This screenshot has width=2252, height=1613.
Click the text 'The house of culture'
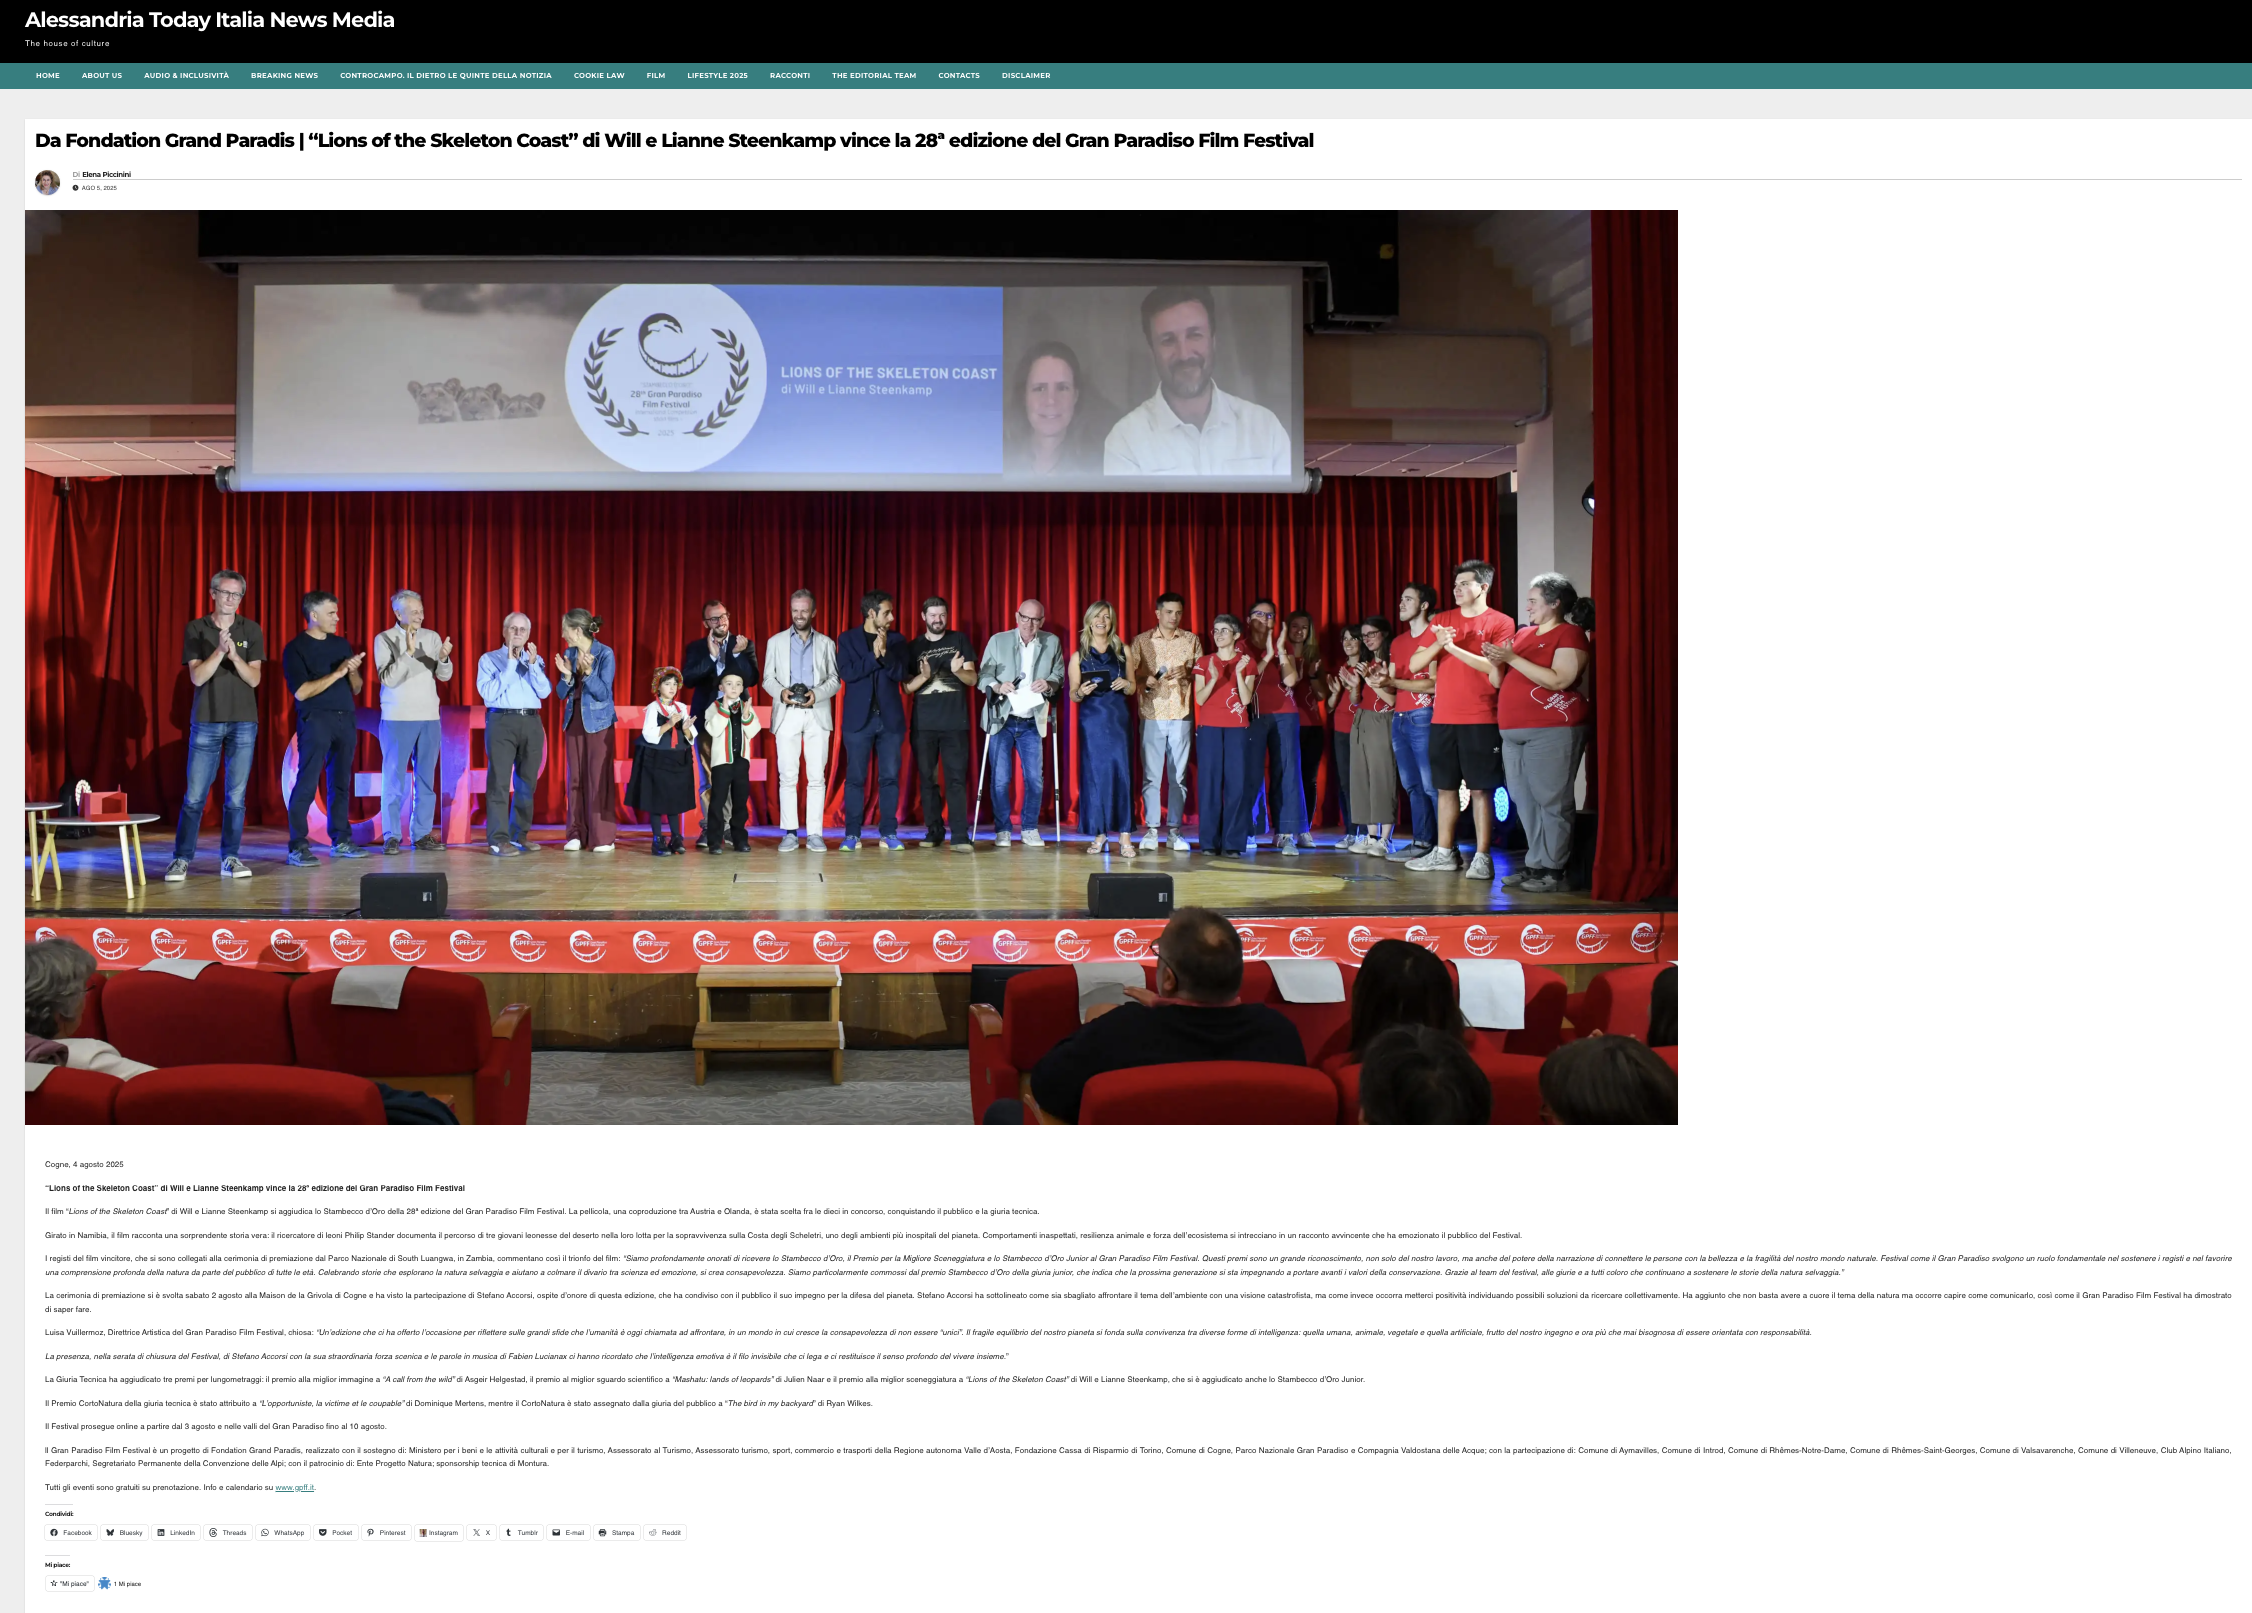click(x=67, y=43)
